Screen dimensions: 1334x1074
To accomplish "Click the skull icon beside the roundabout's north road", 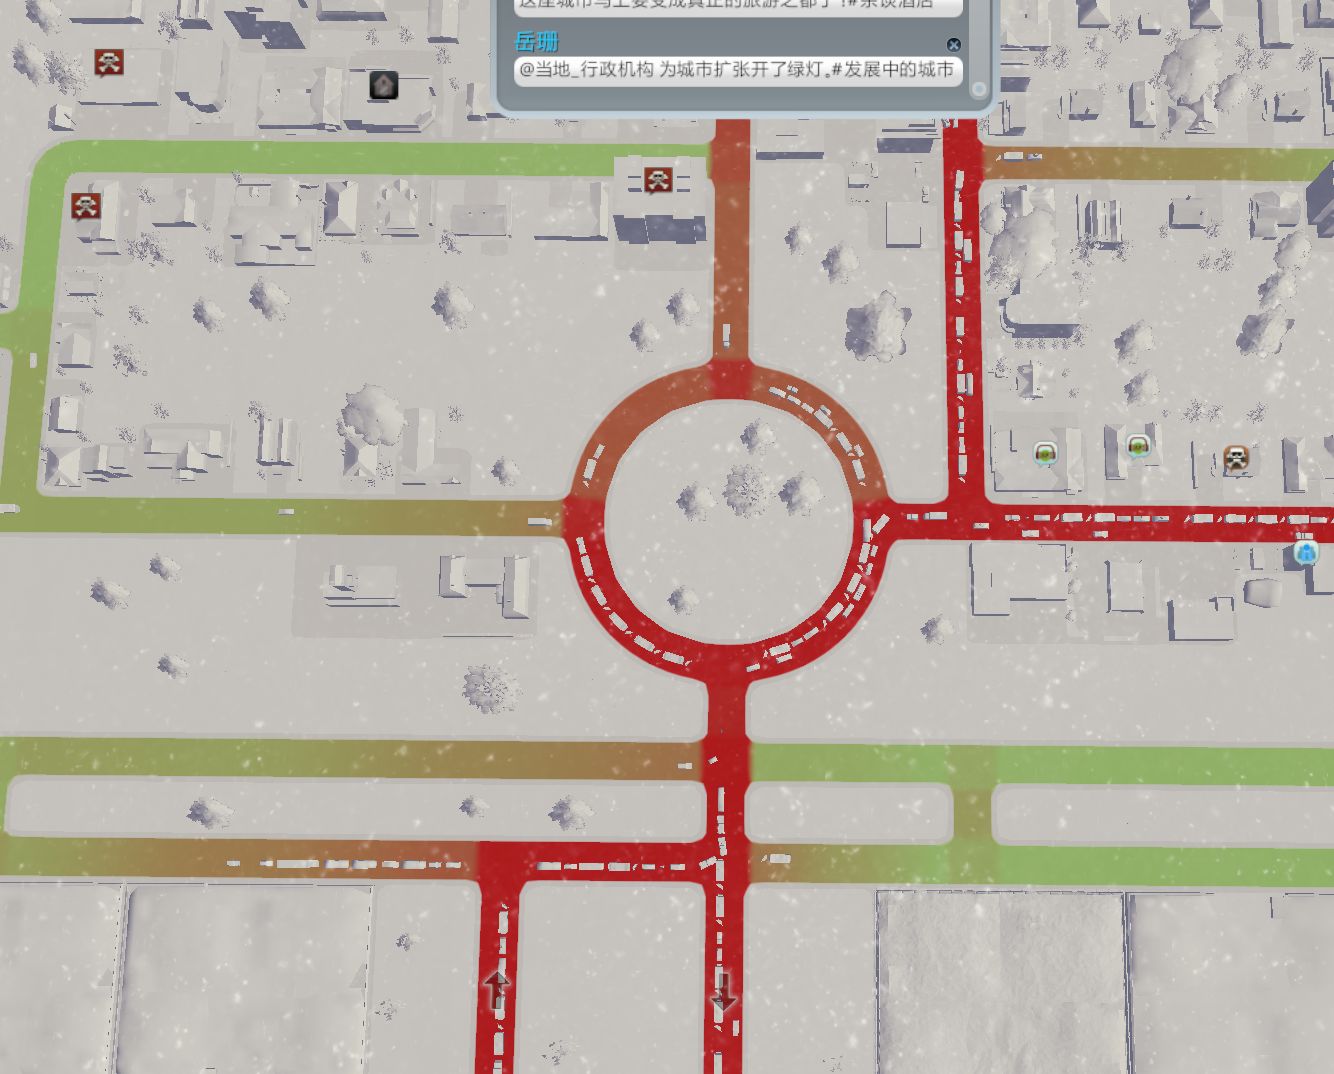I will point(658,180).
